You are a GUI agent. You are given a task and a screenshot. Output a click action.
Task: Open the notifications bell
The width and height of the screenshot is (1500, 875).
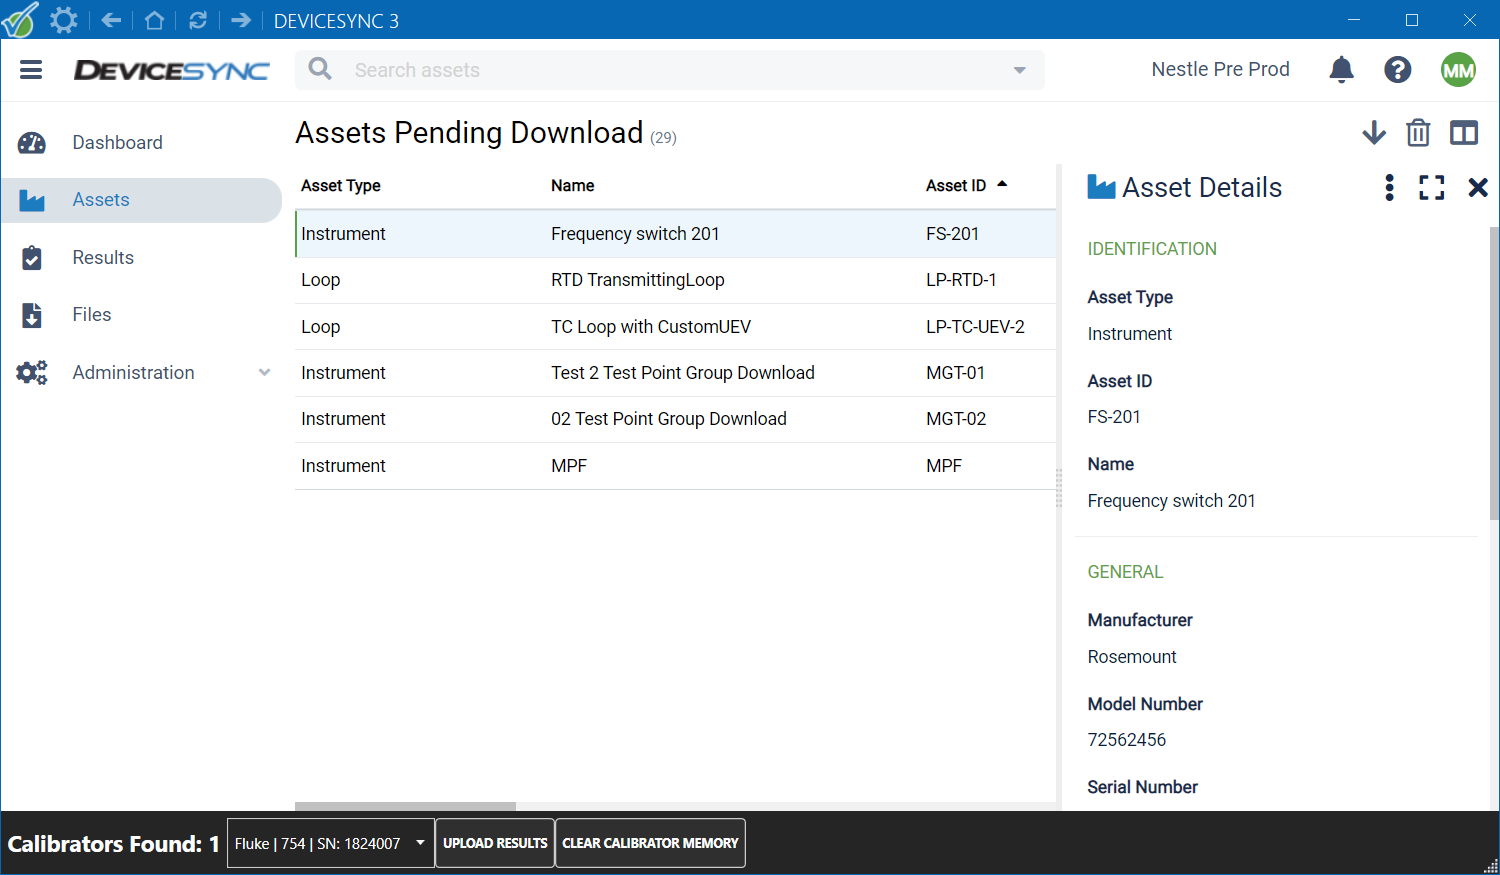pos(1341,69)
